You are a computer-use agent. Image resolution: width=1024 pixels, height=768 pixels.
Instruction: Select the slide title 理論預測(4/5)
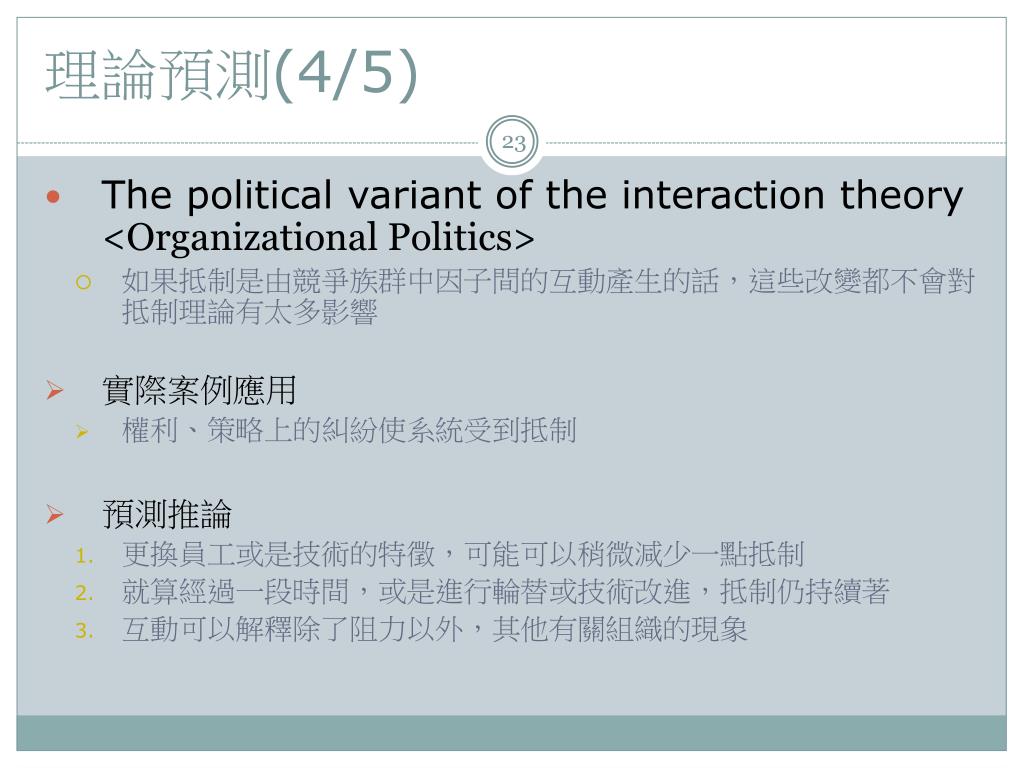click(x=231, y=74)
